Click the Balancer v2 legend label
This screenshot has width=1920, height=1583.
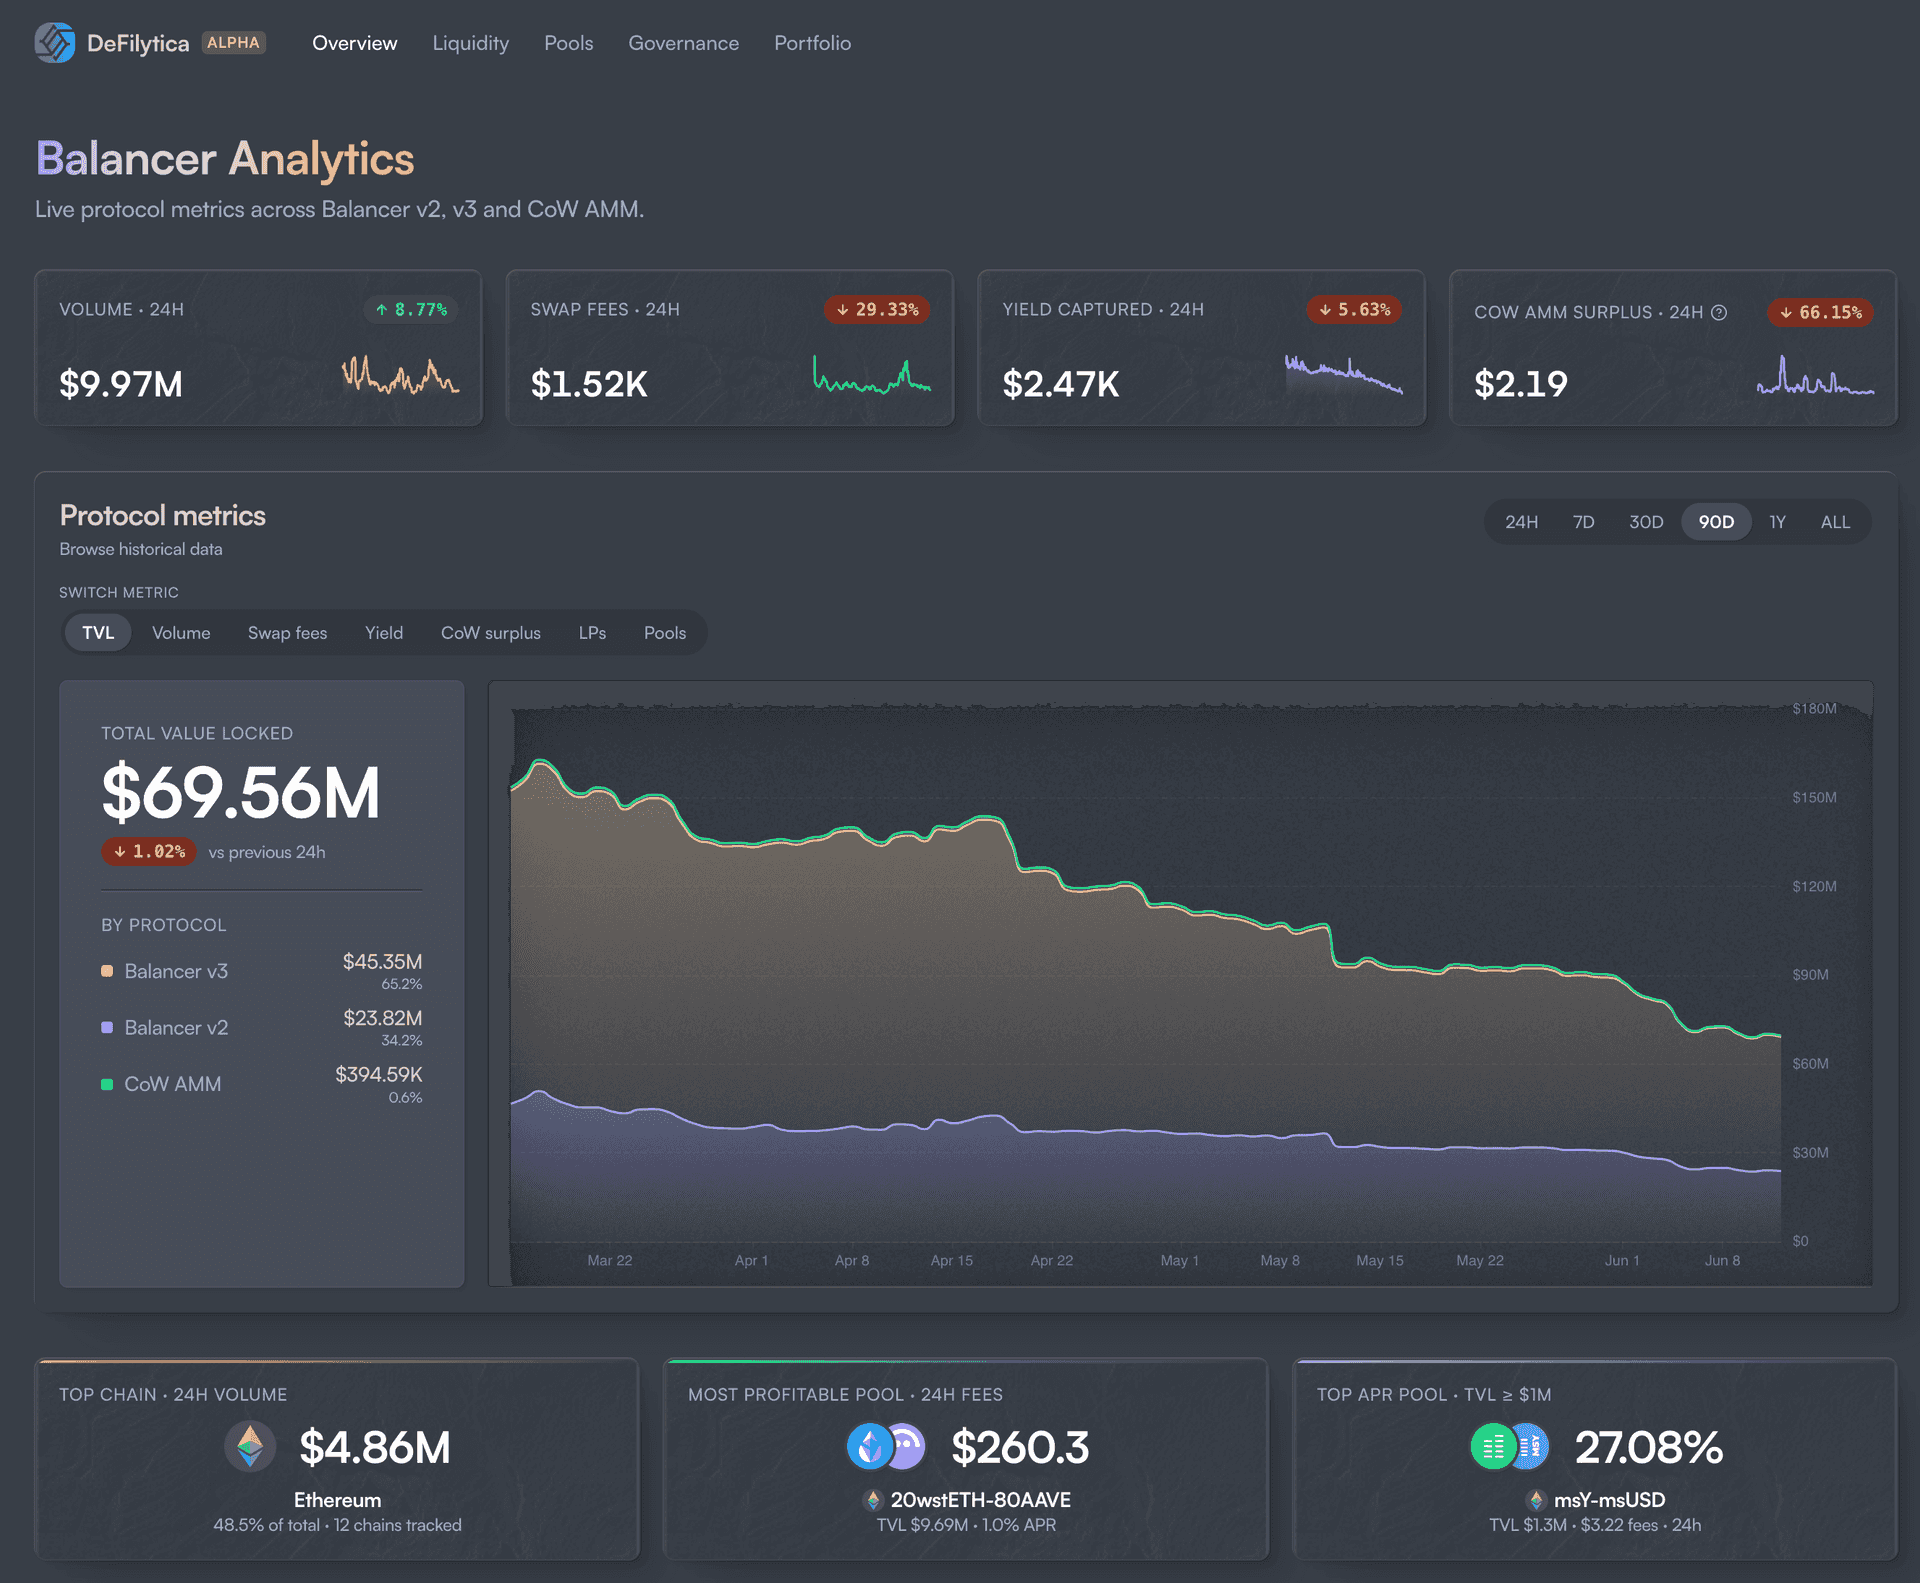[x=176, y=1028]
